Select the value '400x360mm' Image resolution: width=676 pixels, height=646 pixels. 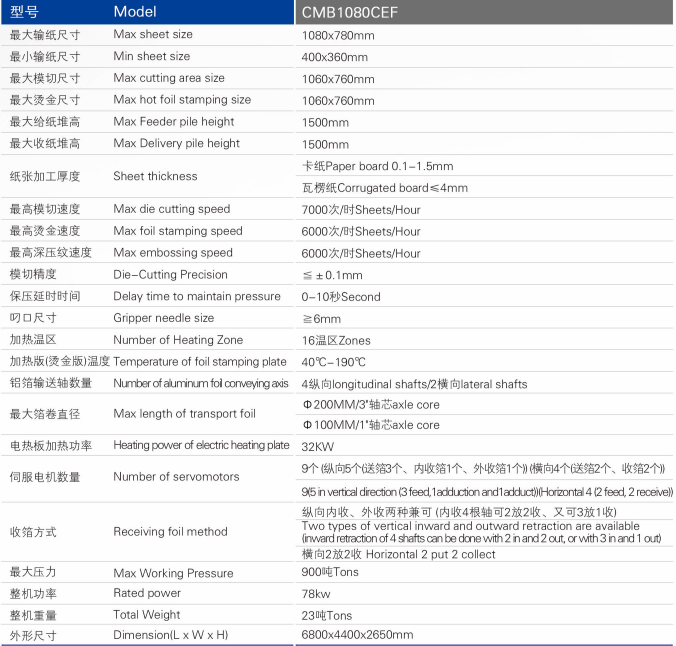335,57
